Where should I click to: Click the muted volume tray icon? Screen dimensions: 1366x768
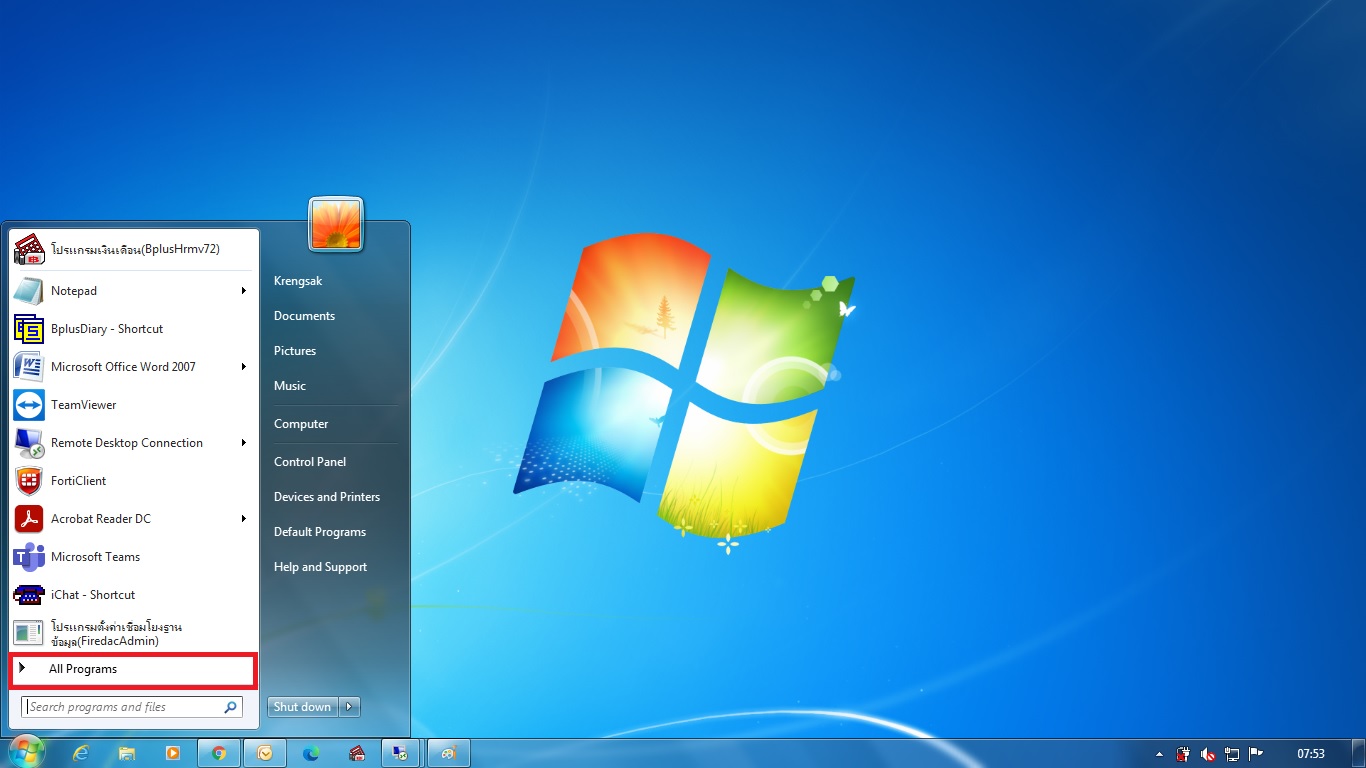[1208, 754]
